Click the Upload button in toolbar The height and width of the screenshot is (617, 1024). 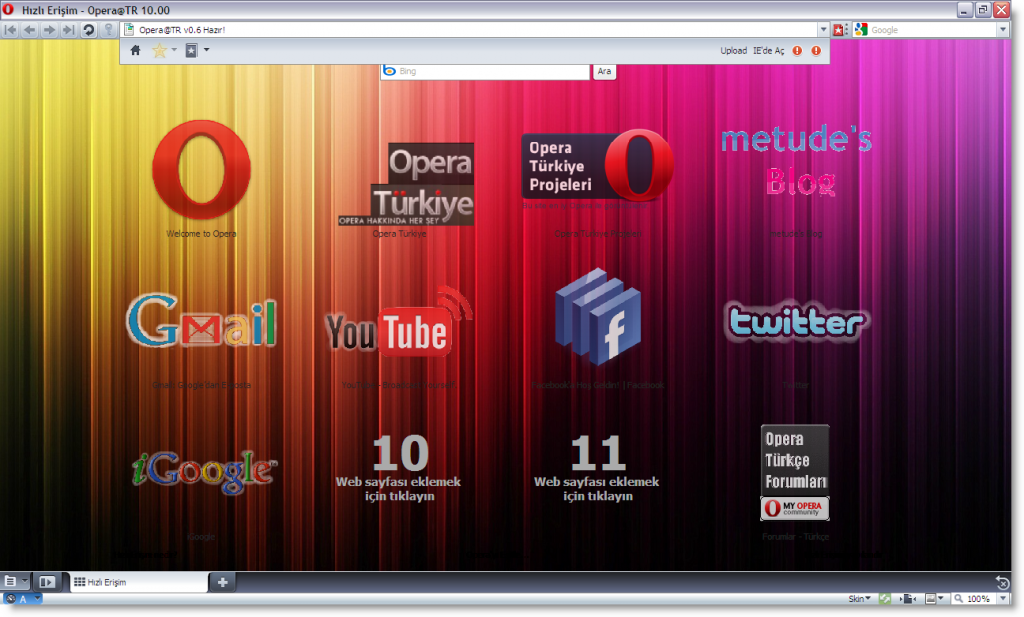733,50
